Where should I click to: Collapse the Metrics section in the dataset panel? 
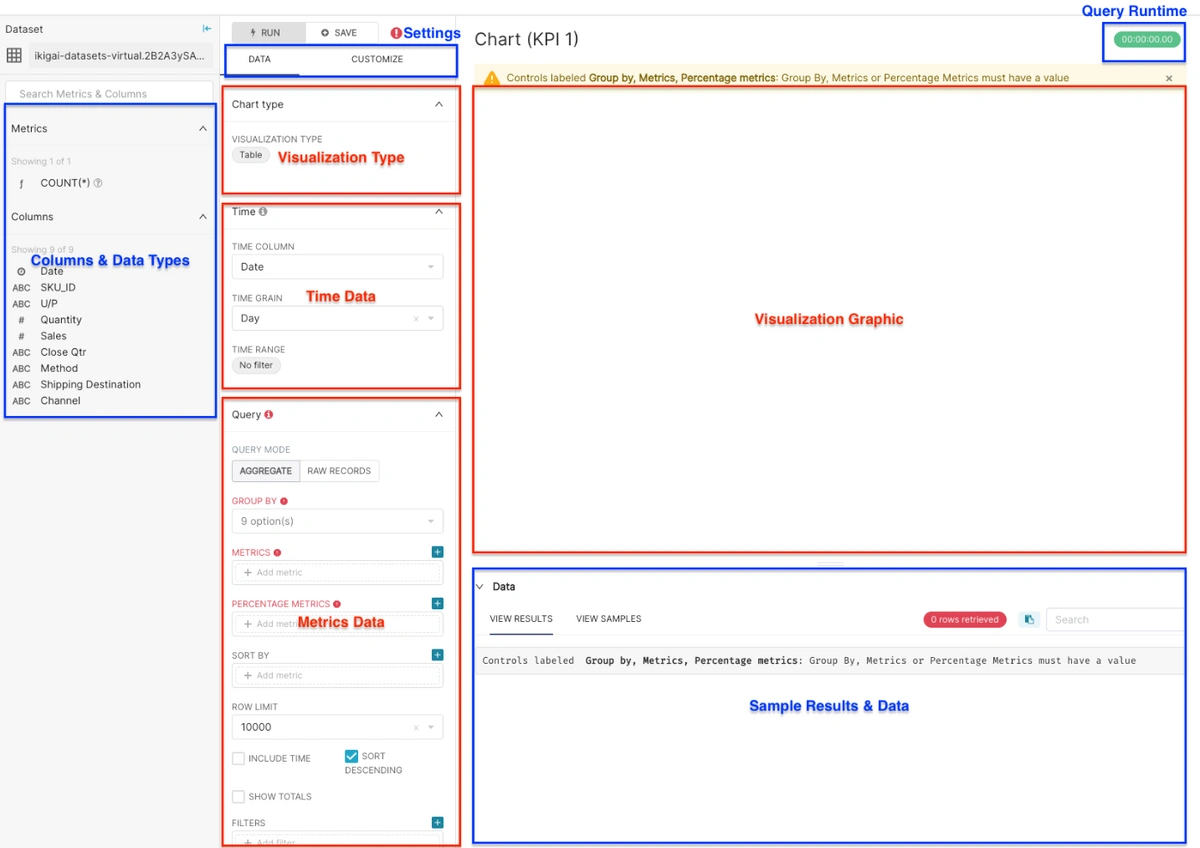click(x=203, y=129)
